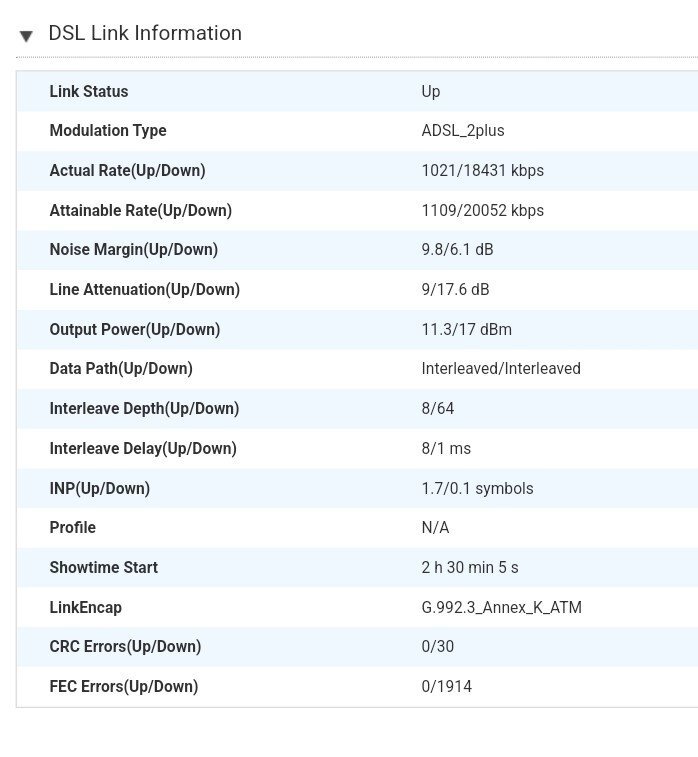This screenshot has height=757, width=698.
Task: Select the Attainable Rate(Up/Down) label
Action: [141, 210]
